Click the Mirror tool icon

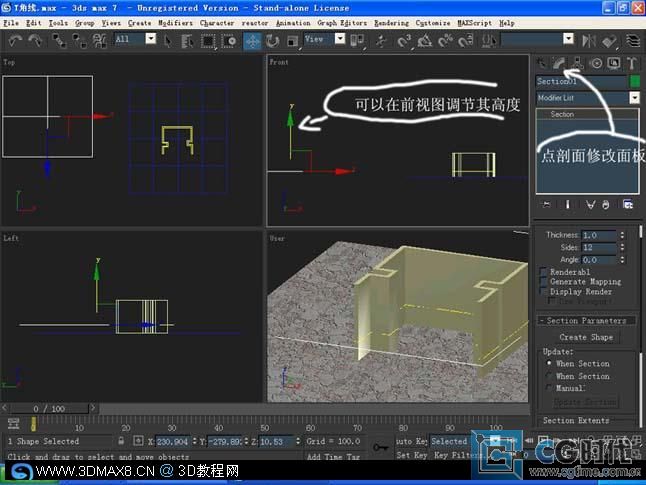[589, 41]
